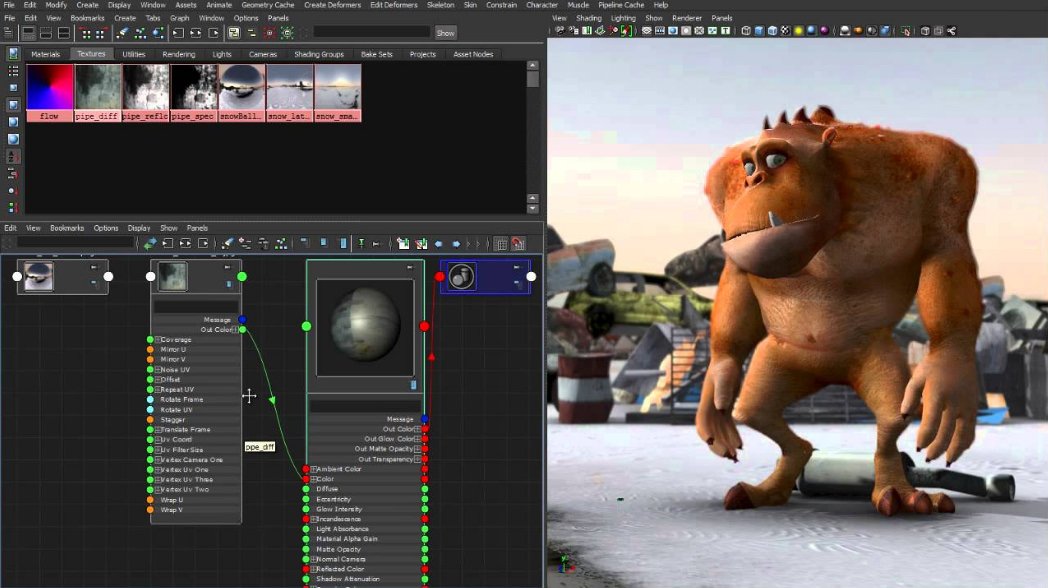Screen dimensions: 1048x588
Task: Open the Shading Groups tab
Action: (319, 54)
